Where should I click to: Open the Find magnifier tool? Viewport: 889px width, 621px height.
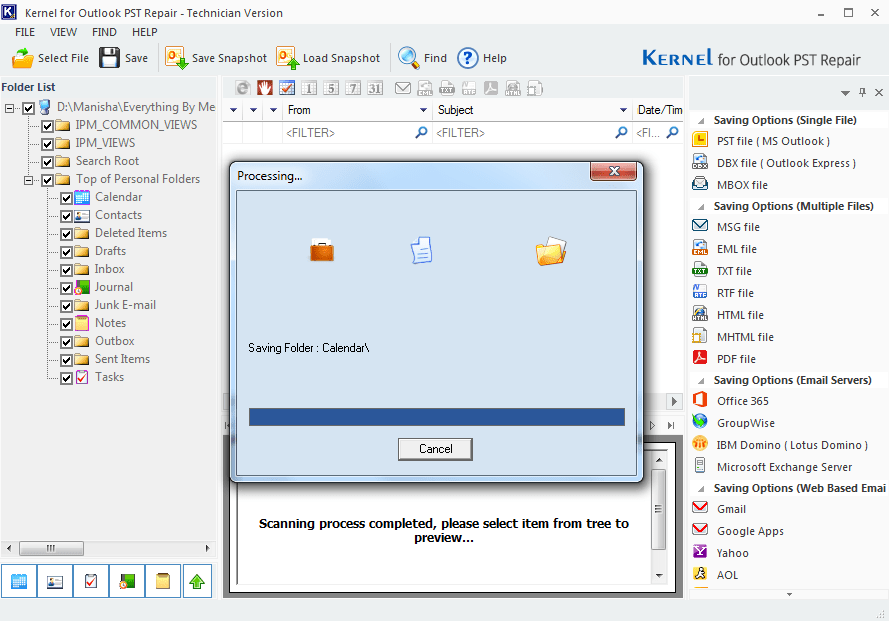[x=408, y=58]
